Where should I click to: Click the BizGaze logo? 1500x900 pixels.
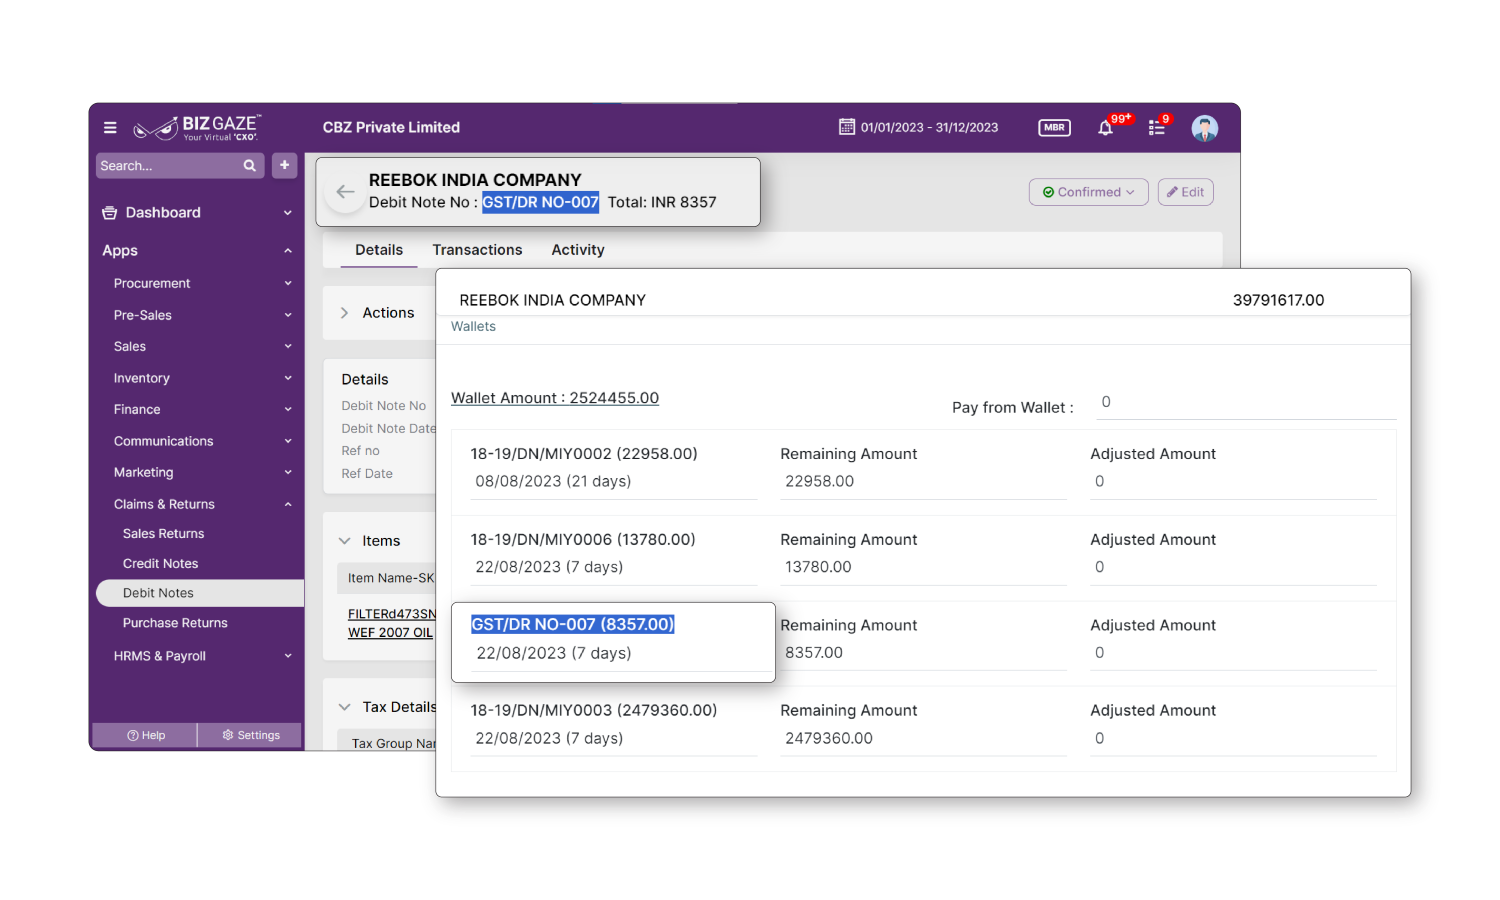point(197,128)
